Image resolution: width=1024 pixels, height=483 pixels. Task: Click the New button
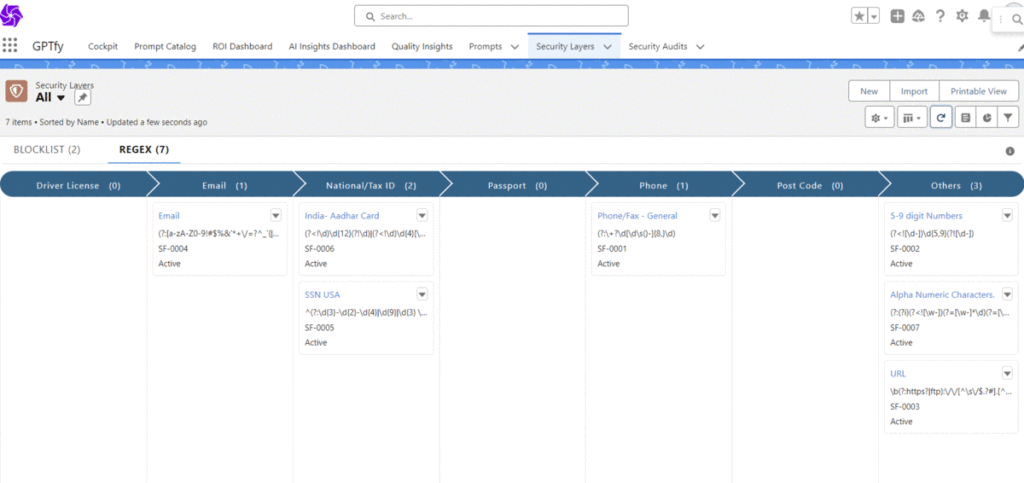(868, 91)
